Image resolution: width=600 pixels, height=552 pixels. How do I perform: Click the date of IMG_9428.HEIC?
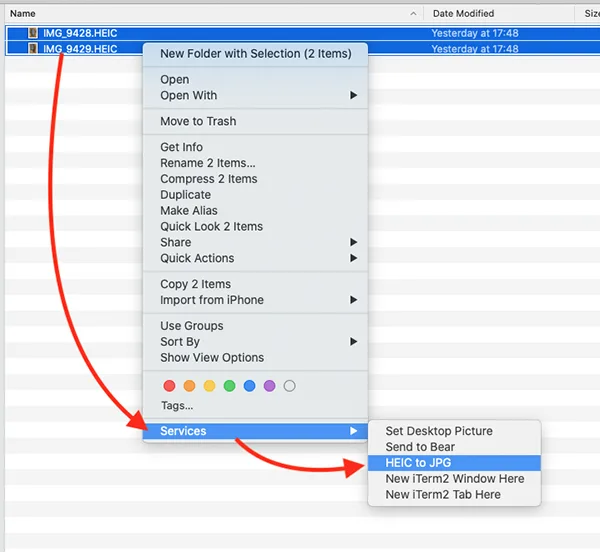(x=475, y=33)
